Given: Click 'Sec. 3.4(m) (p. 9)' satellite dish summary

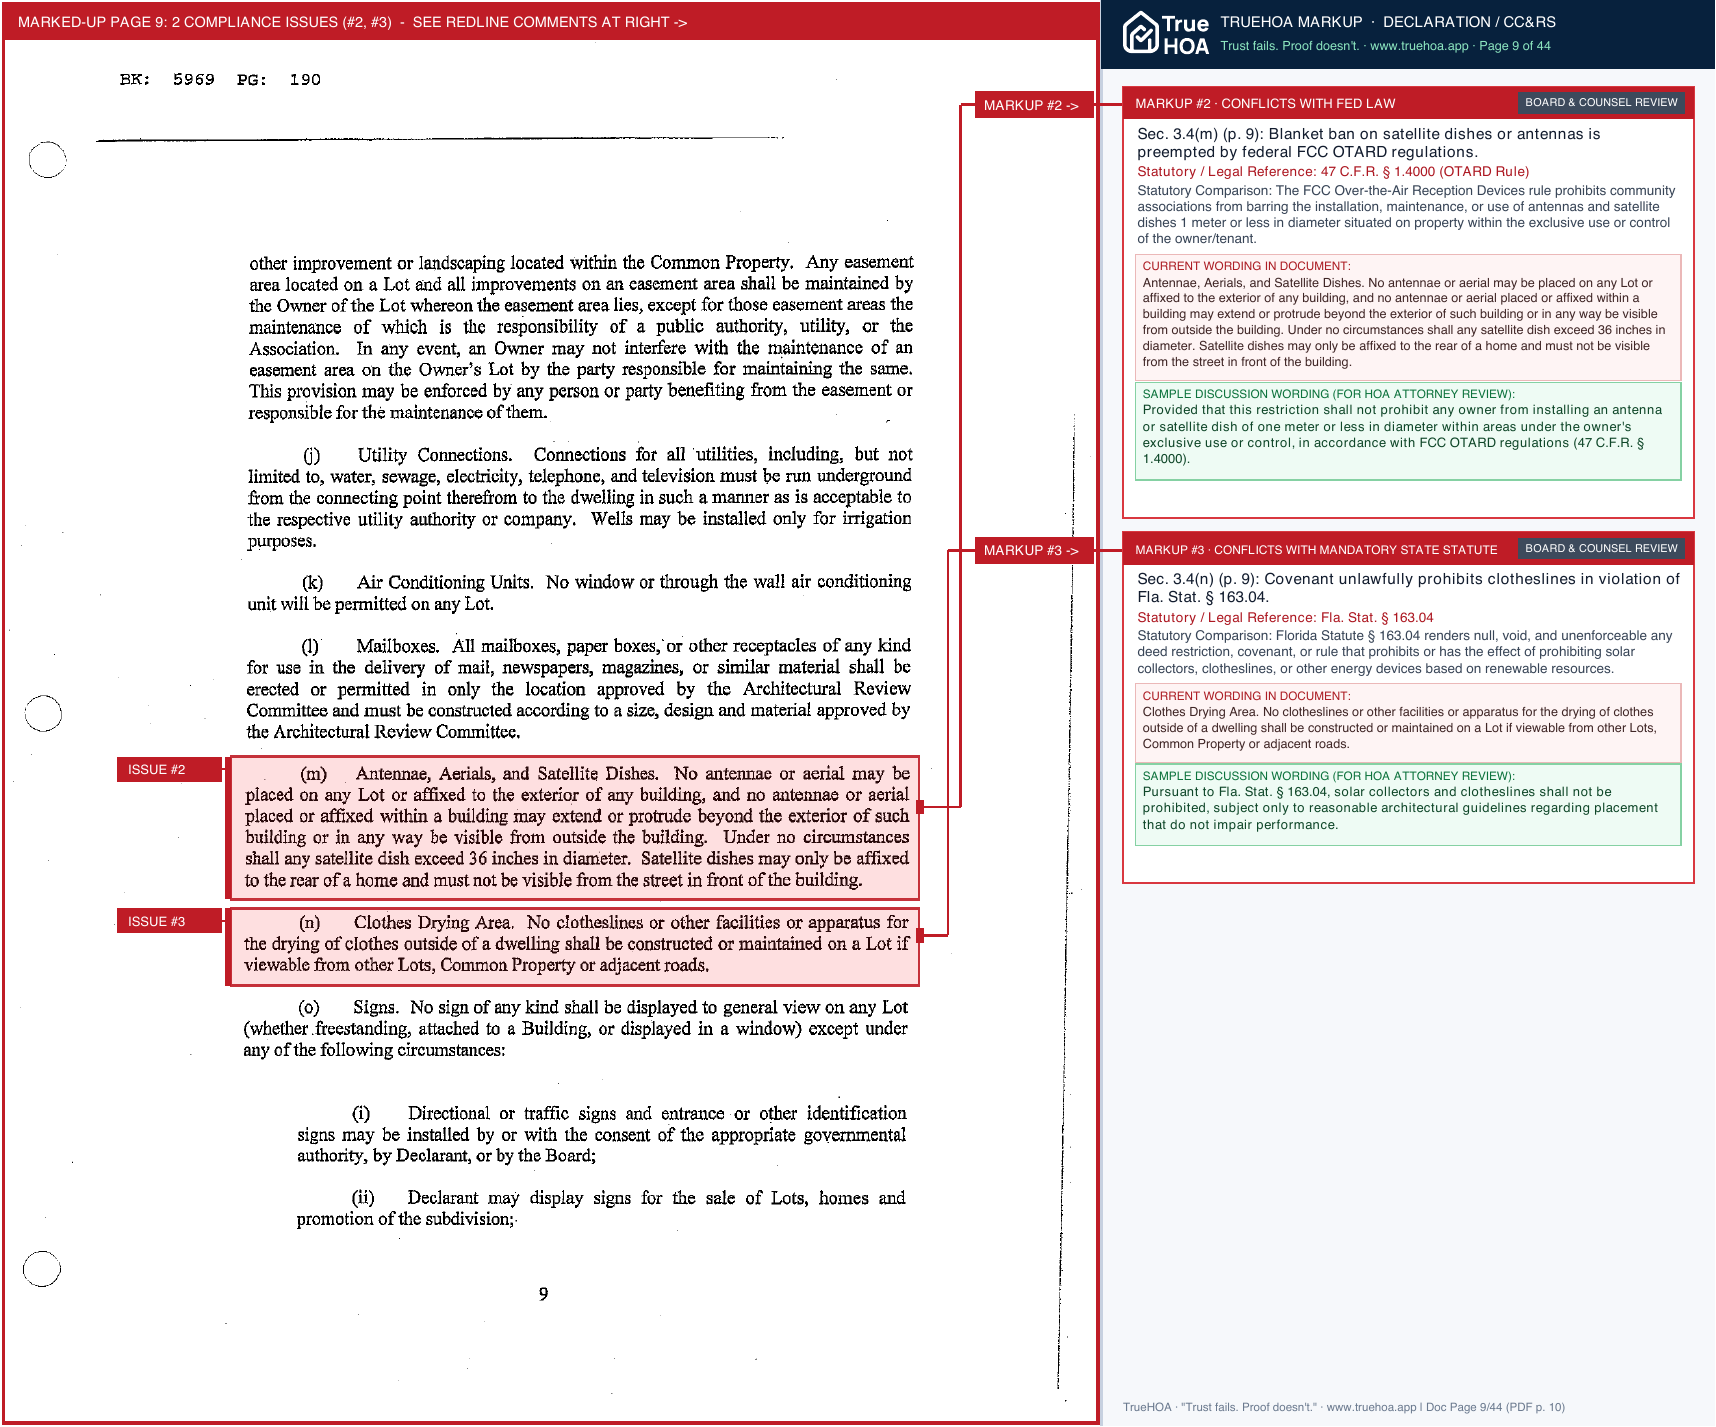Looking at the screenshot, I should tap(1369, 143).
